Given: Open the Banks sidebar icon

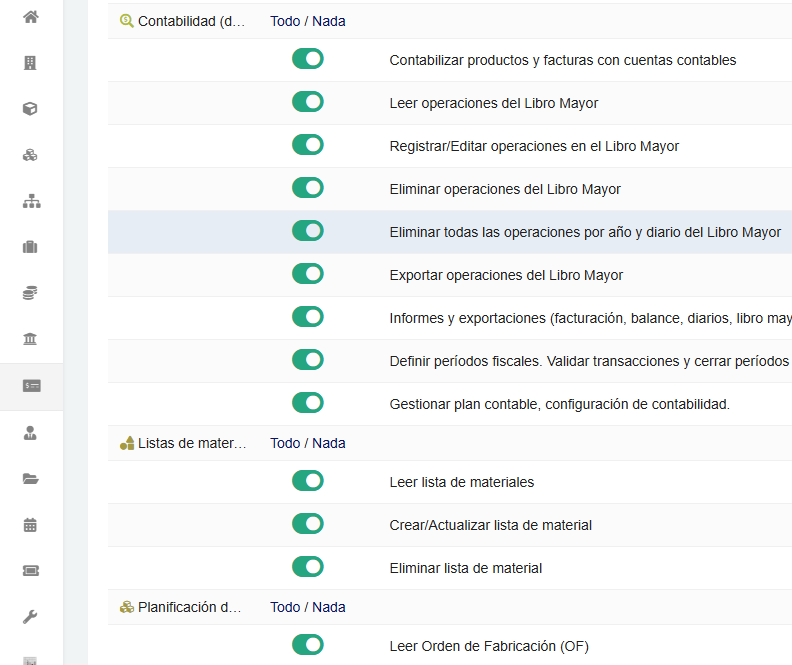Looking at the screenshot, I should click(x=30, y=339).
